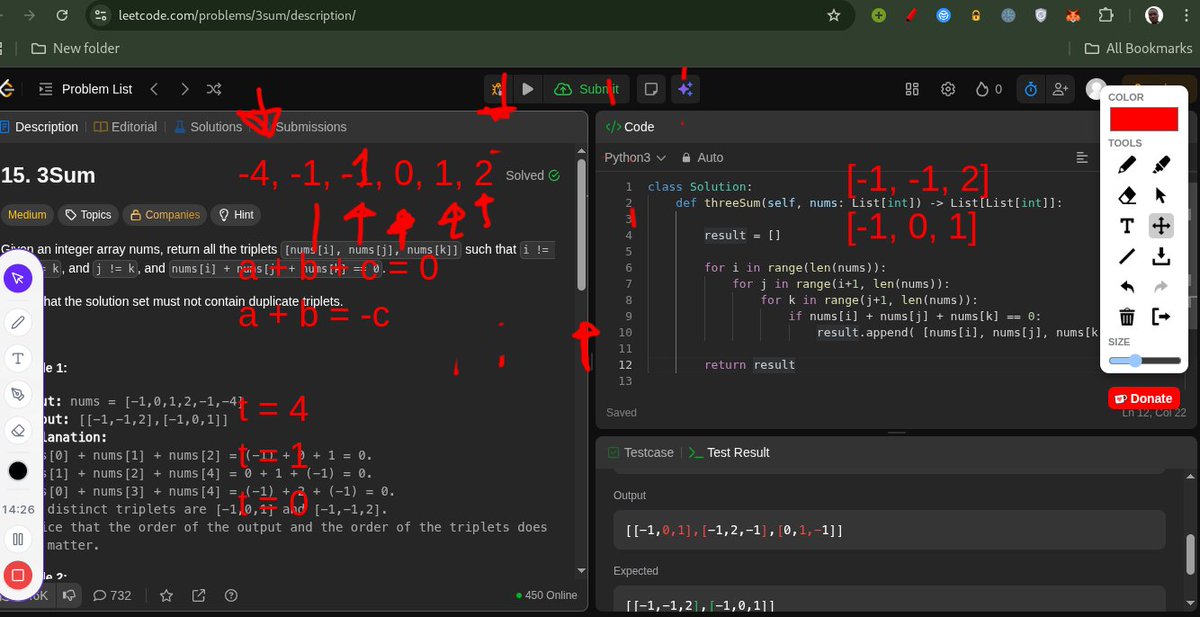Switch to the Test Result tab
Screen dimensions: 1200x617
click(x=729, y=452)
